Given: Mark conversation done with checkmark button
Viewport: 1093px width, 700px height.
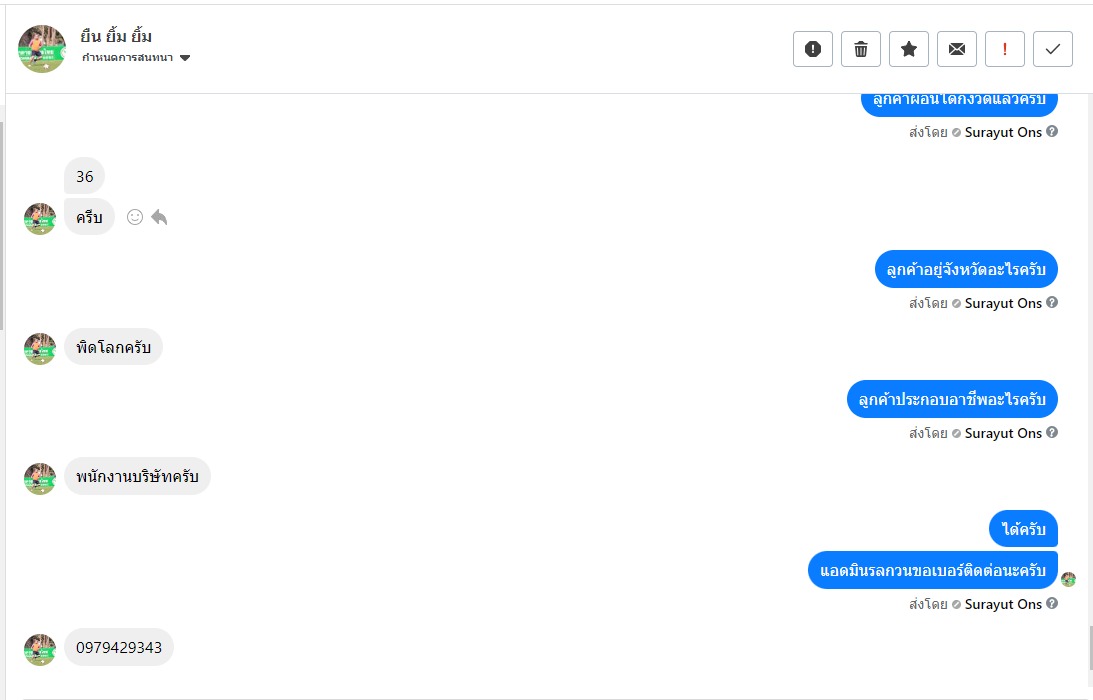Looking at the screenshot, I should [x=1053, y=49].
